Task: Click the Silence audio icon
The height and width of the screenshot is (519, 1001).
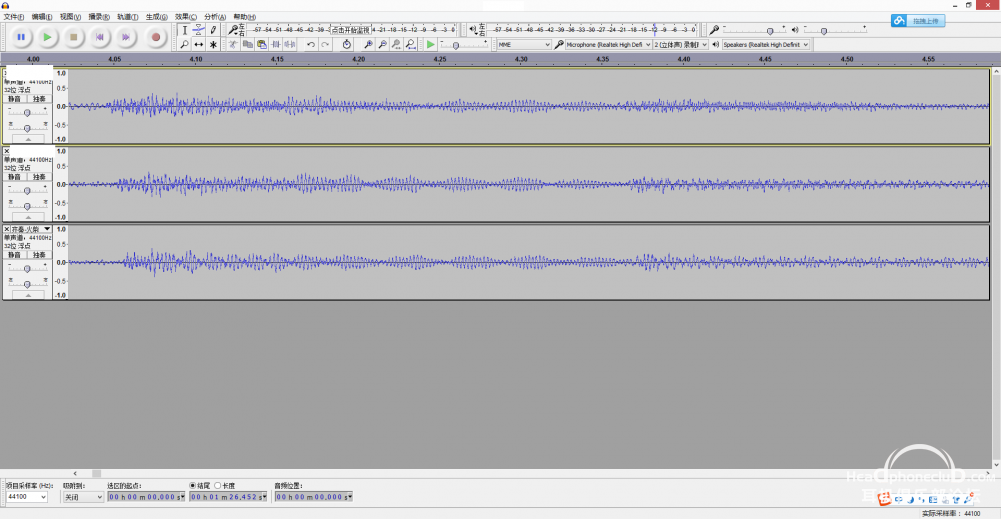Action: point(290,45)
